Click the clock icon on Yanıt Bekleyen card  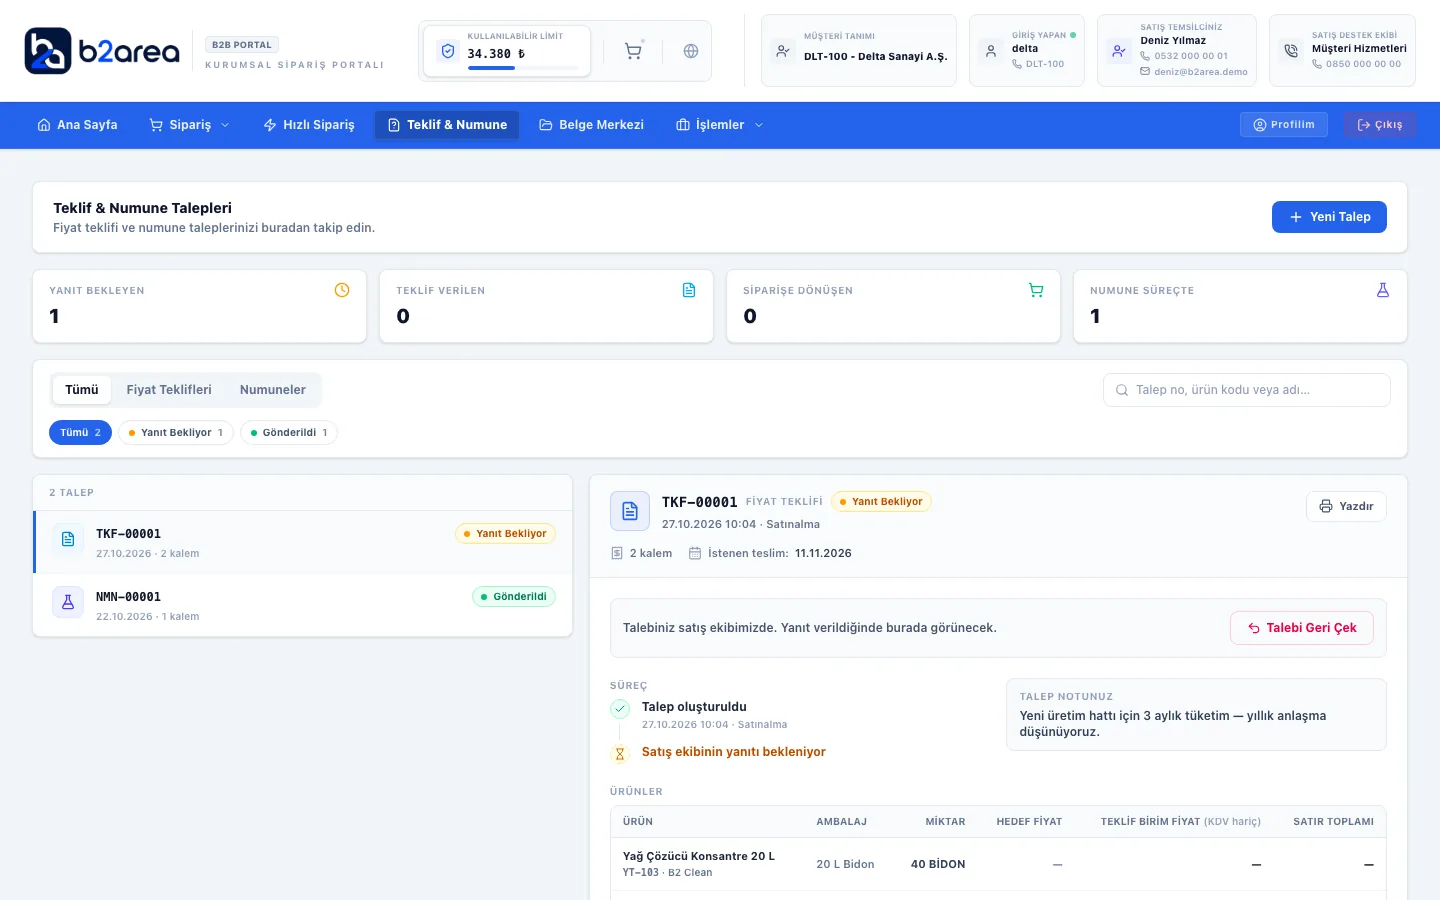tap(342, 290)
